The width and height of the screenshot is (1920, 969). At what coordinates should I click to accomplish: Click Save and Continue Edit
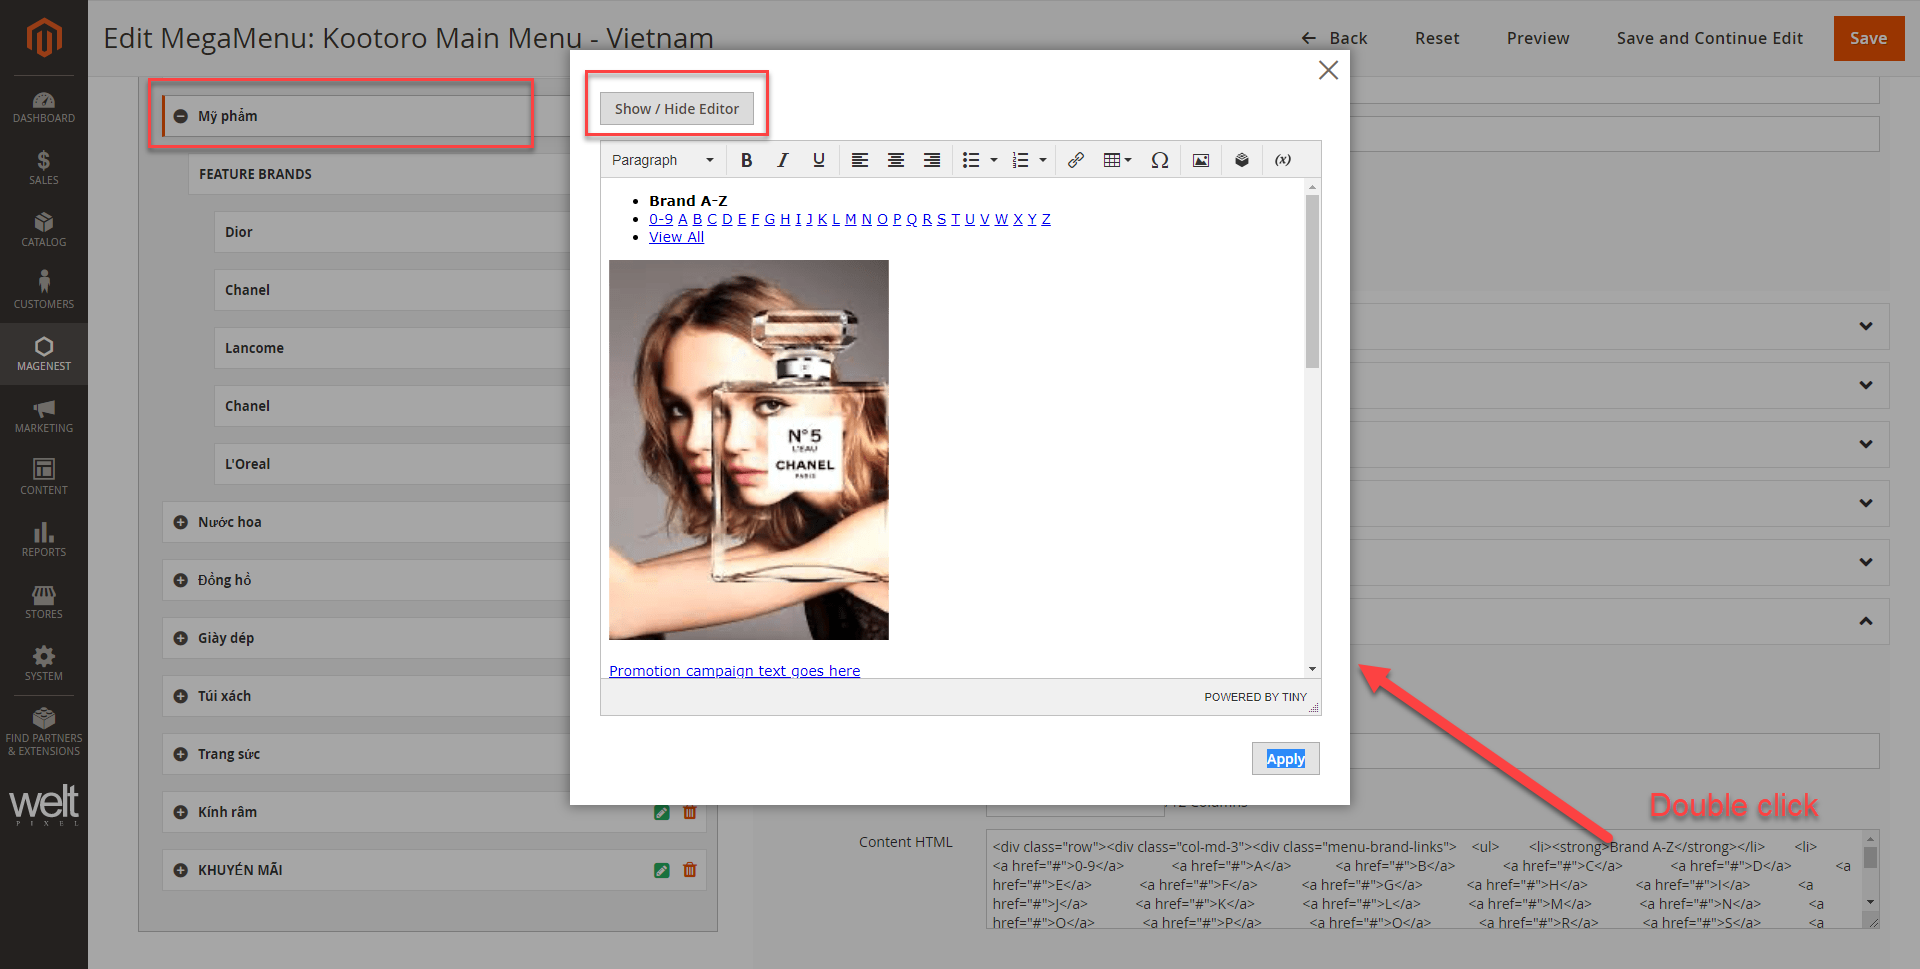click(x=1710, y=38)
